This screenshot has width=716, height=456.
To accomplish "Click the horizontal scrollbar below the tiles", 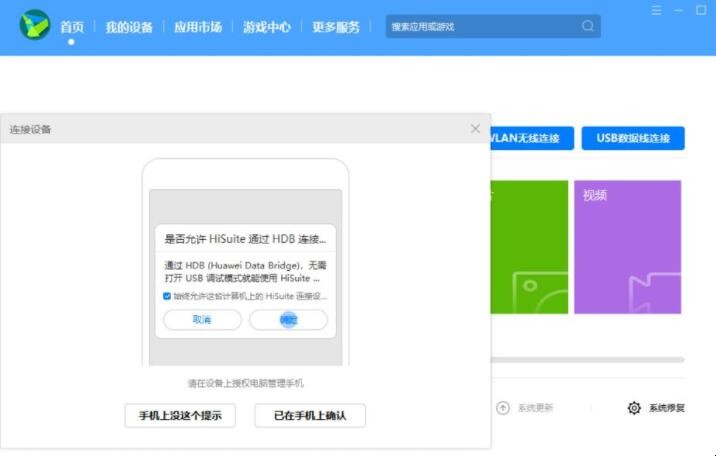I will tap(588, 360).
